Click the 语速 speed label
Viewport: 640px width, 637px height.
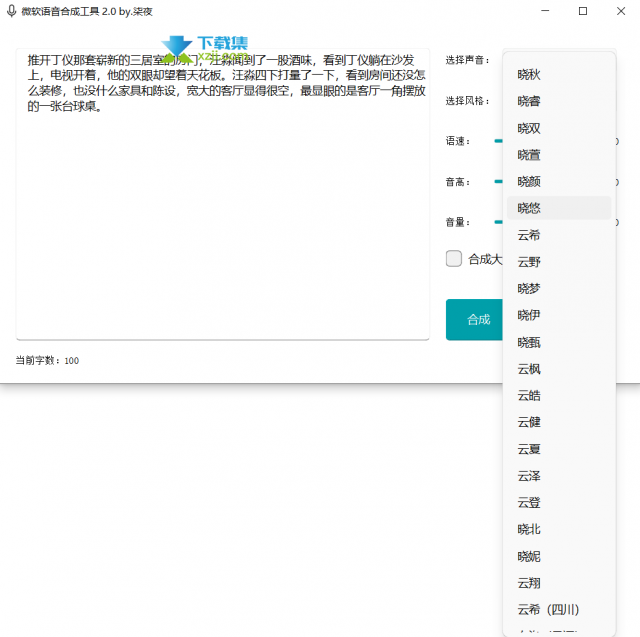(458, 141)
